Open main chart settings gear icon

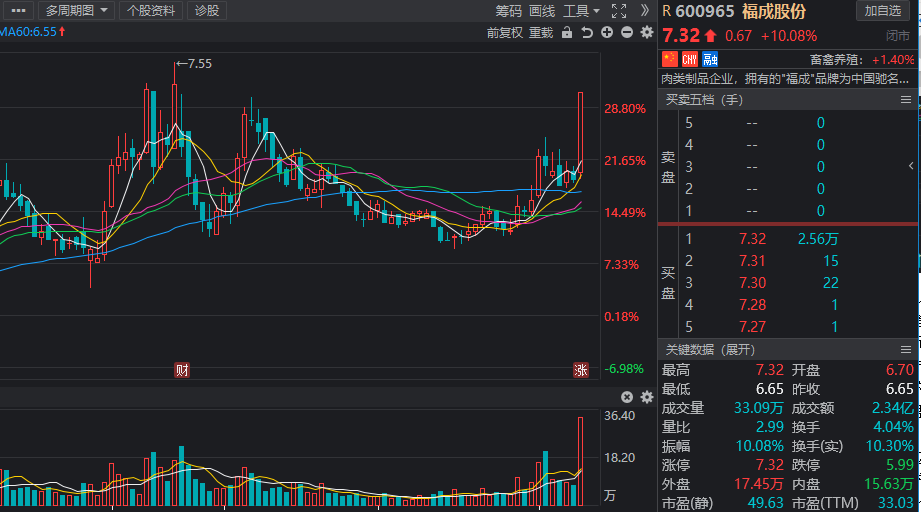tap(646, 32)
